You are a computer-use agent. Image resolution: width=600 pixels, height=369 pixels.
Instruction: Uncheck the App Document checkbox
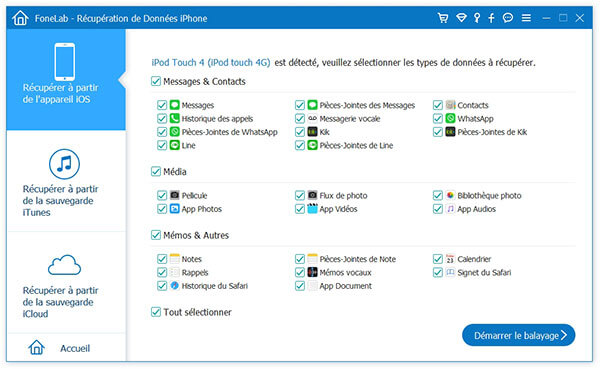pos(300,286)
